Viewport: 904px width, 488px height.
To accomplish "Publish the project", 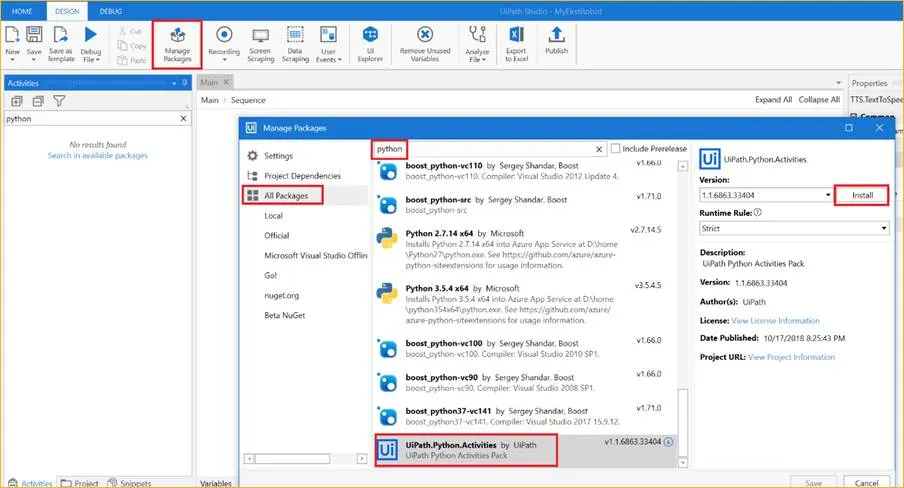I will click(556, 41).
